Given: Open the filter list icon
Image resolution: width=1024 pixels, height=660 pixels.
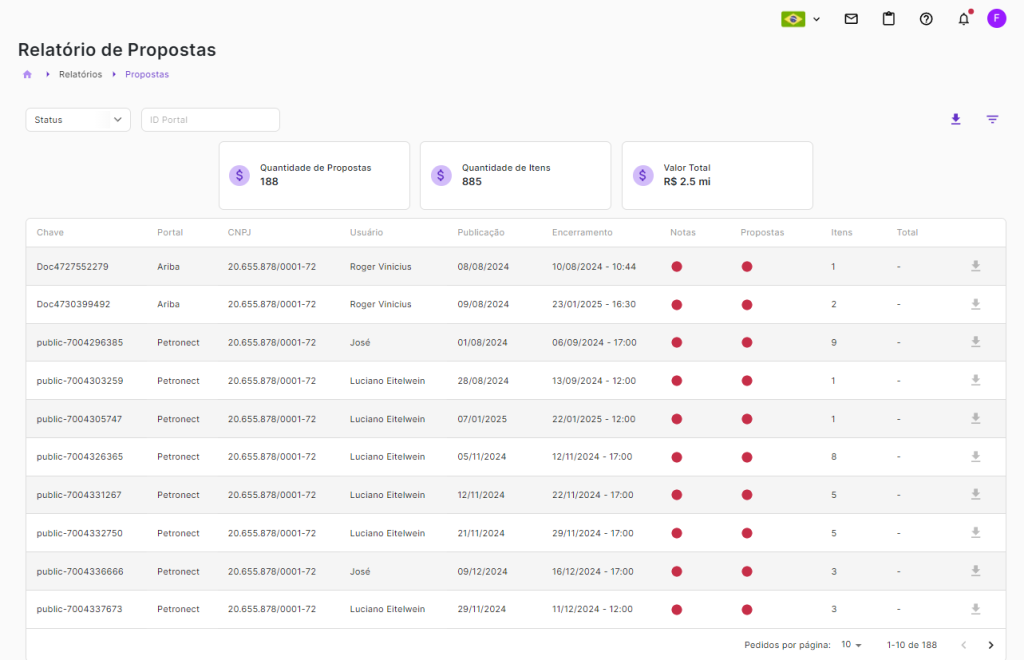Looking at the screenshot, I should [992, 120].
